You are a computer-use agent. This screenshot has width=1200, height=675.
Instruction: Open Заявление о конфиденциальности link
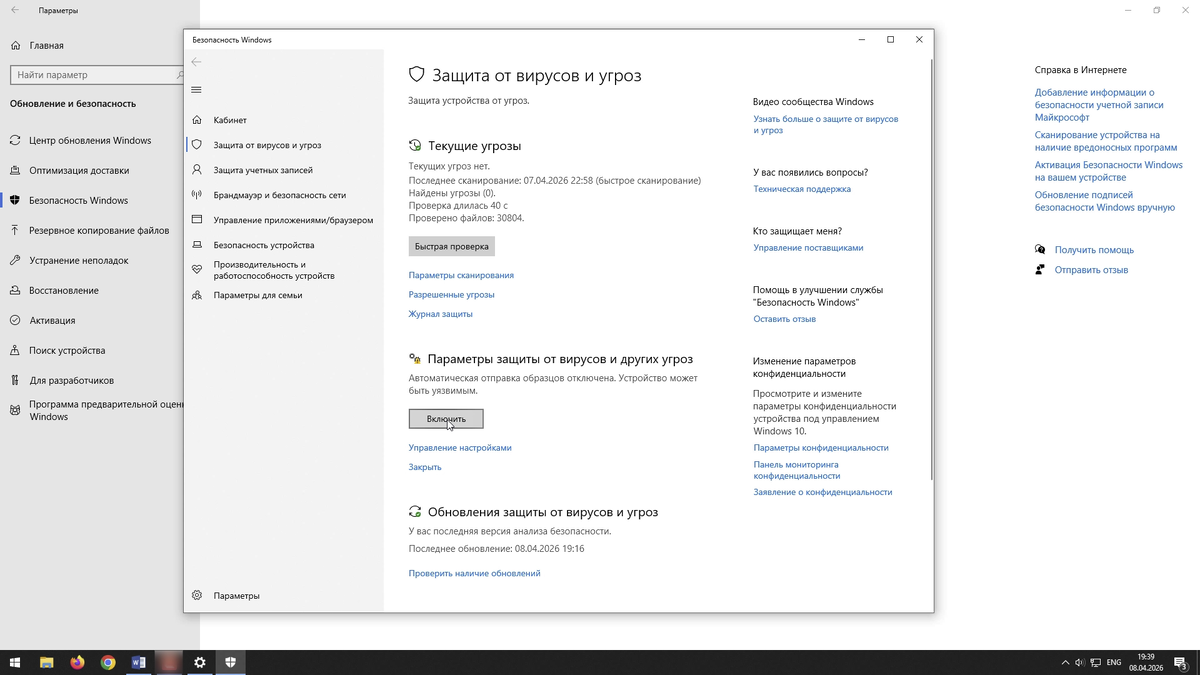823,492
